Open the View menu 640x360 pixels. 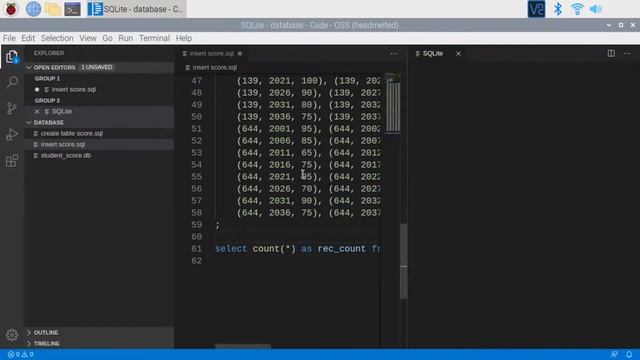point(88,38)
